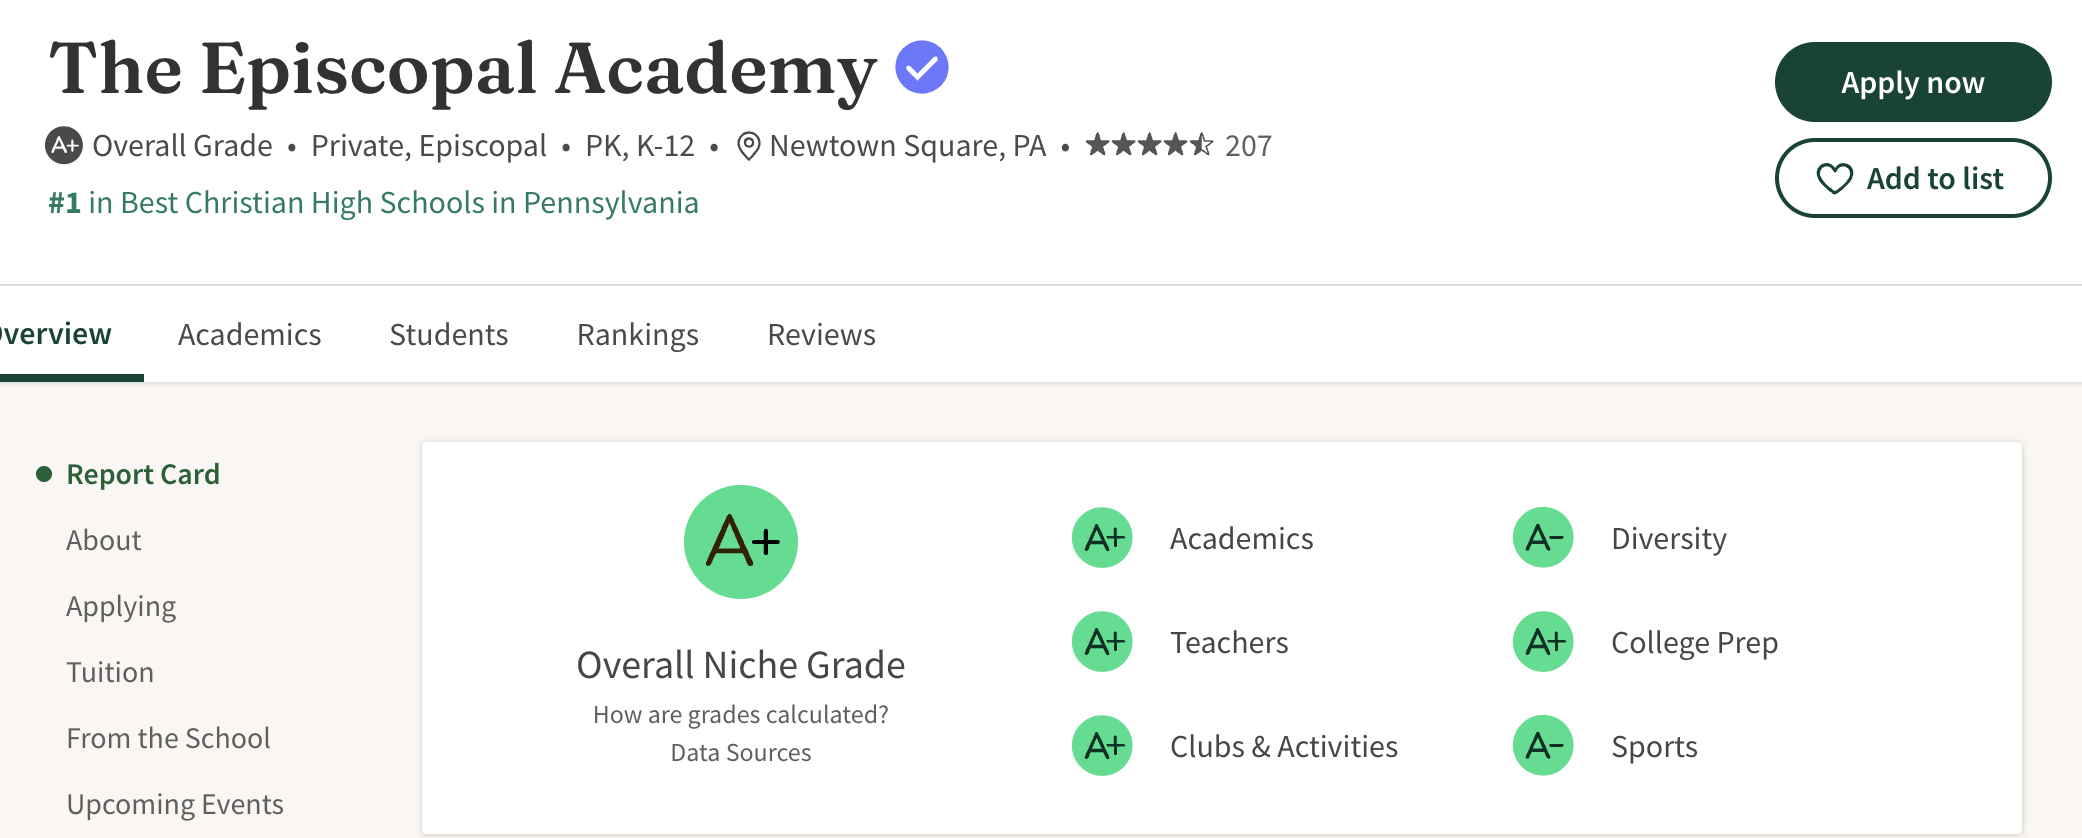Image resolution: width=2082 pixels, height=838 pixels.
Task: Select Upcoming Events in sidebar
Action: click(x=175, y=804)
